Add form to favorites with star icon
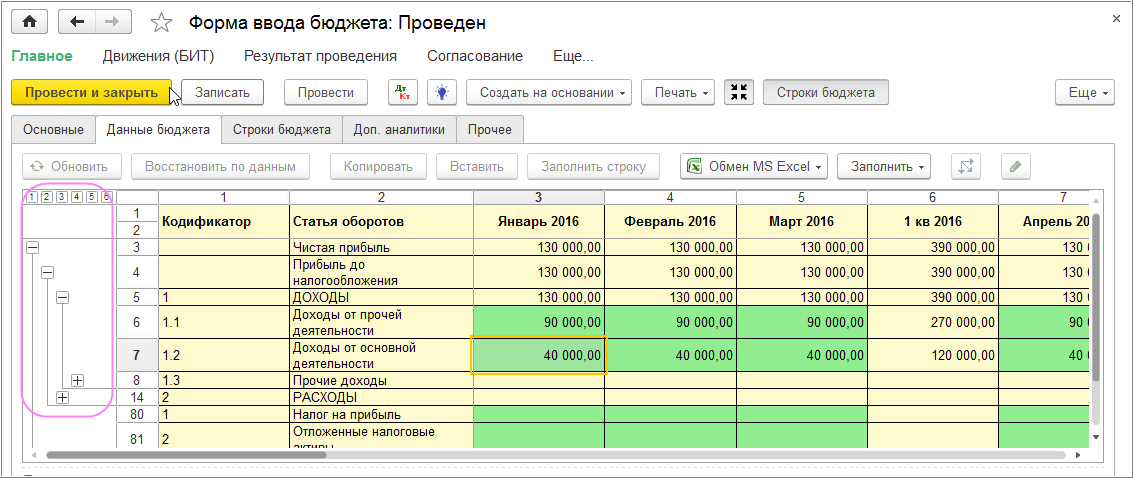The width and height of the screenshot is (1133, 478). pos(161,22)
